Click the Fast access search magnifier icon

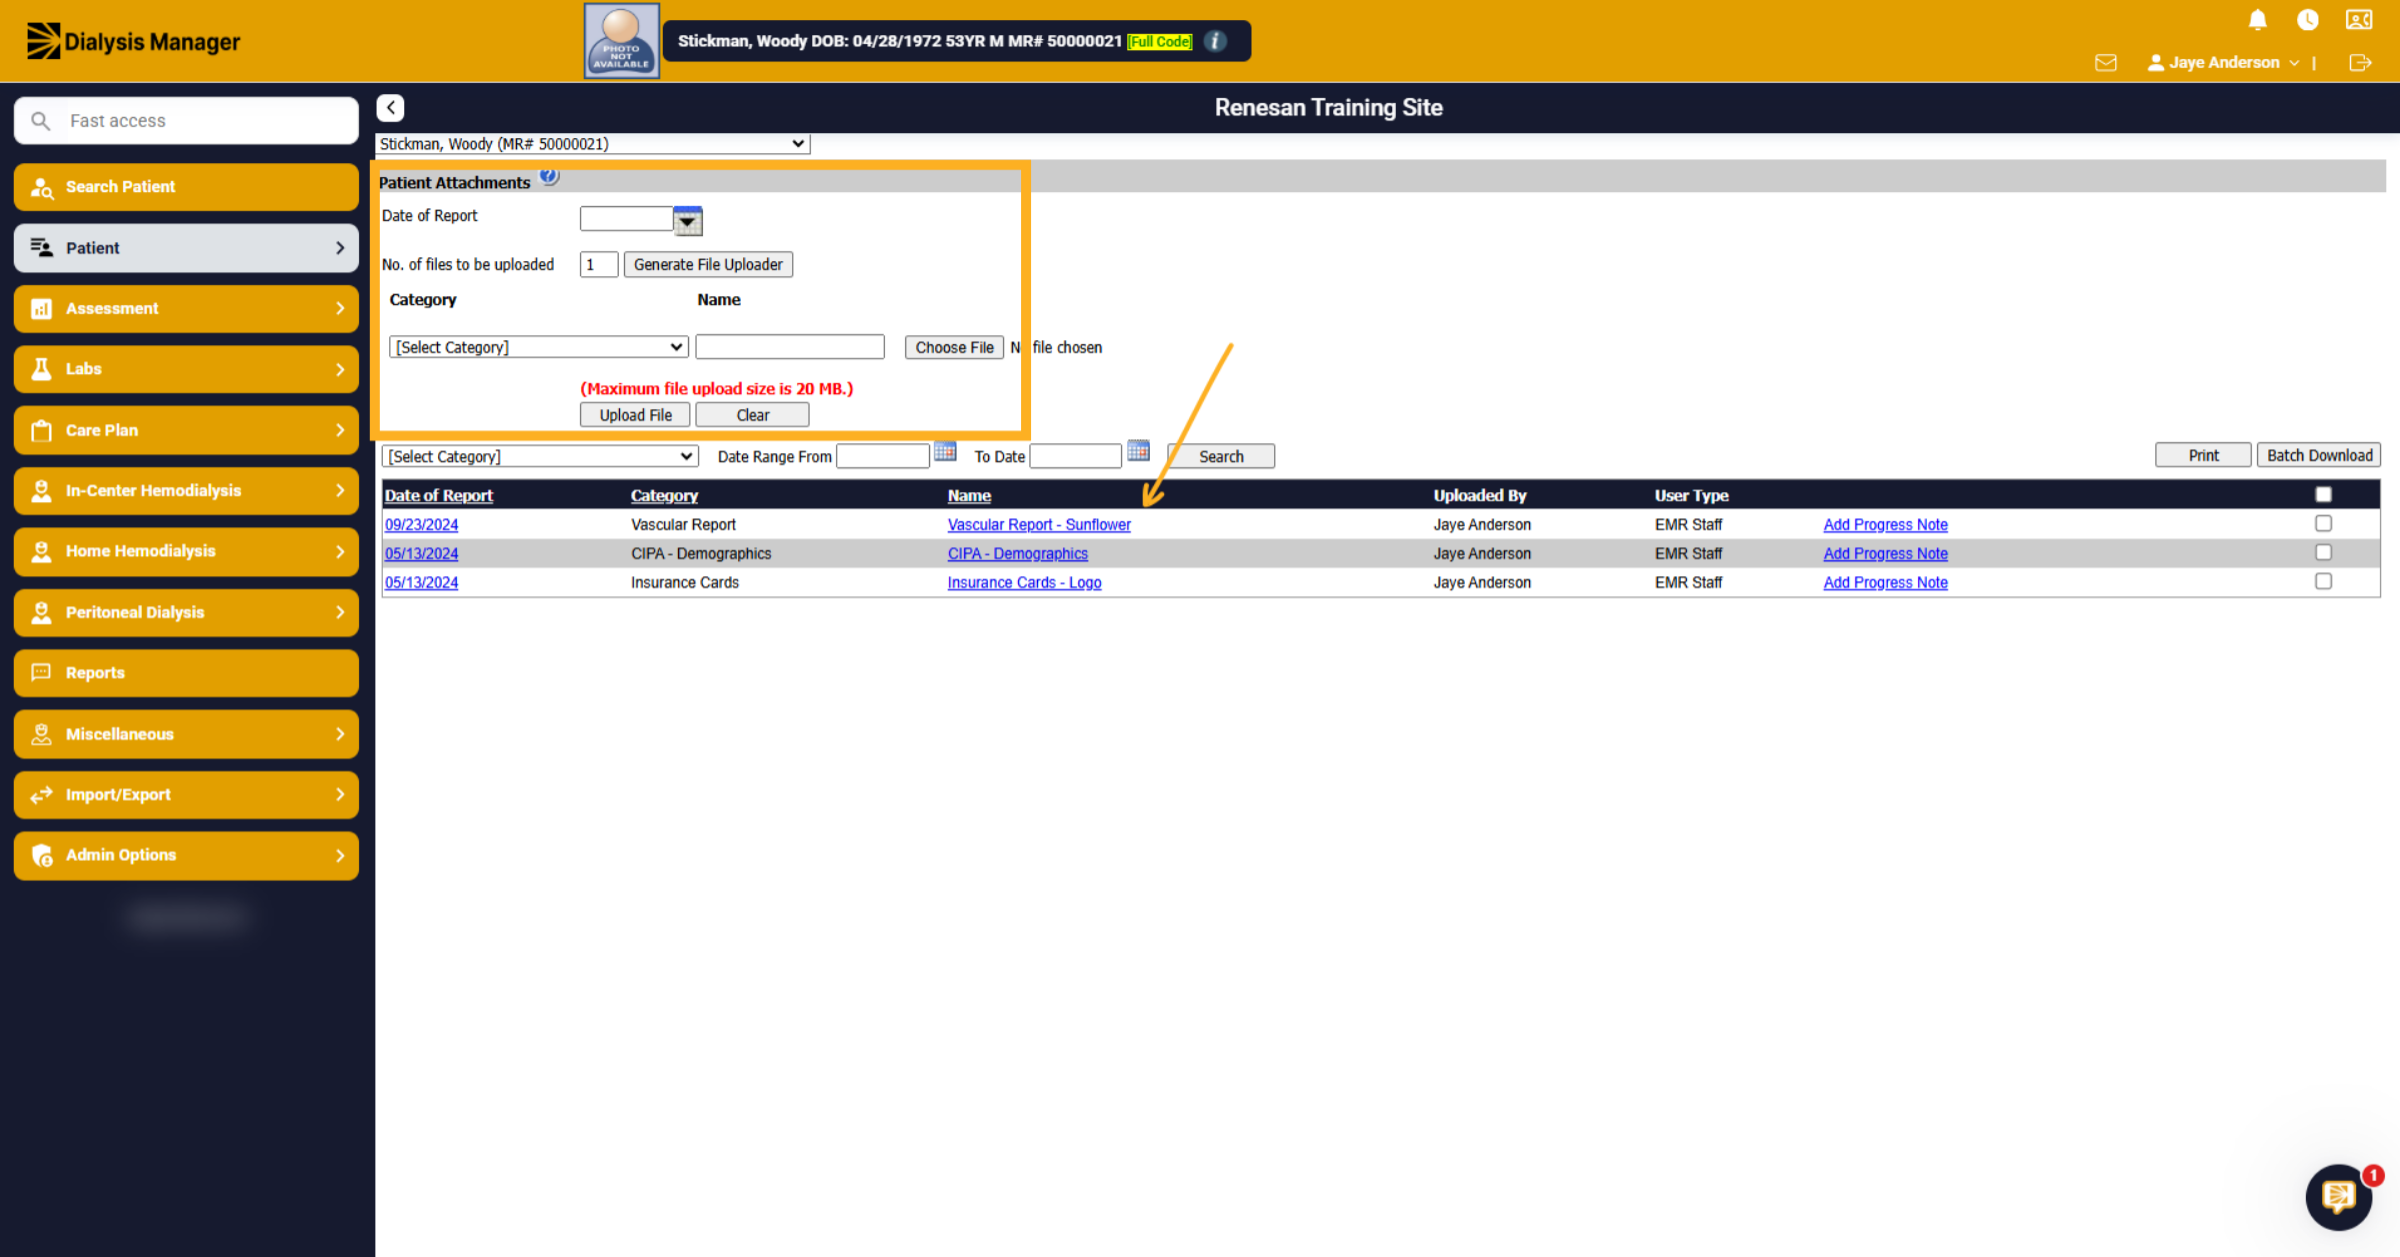(40, 121)
